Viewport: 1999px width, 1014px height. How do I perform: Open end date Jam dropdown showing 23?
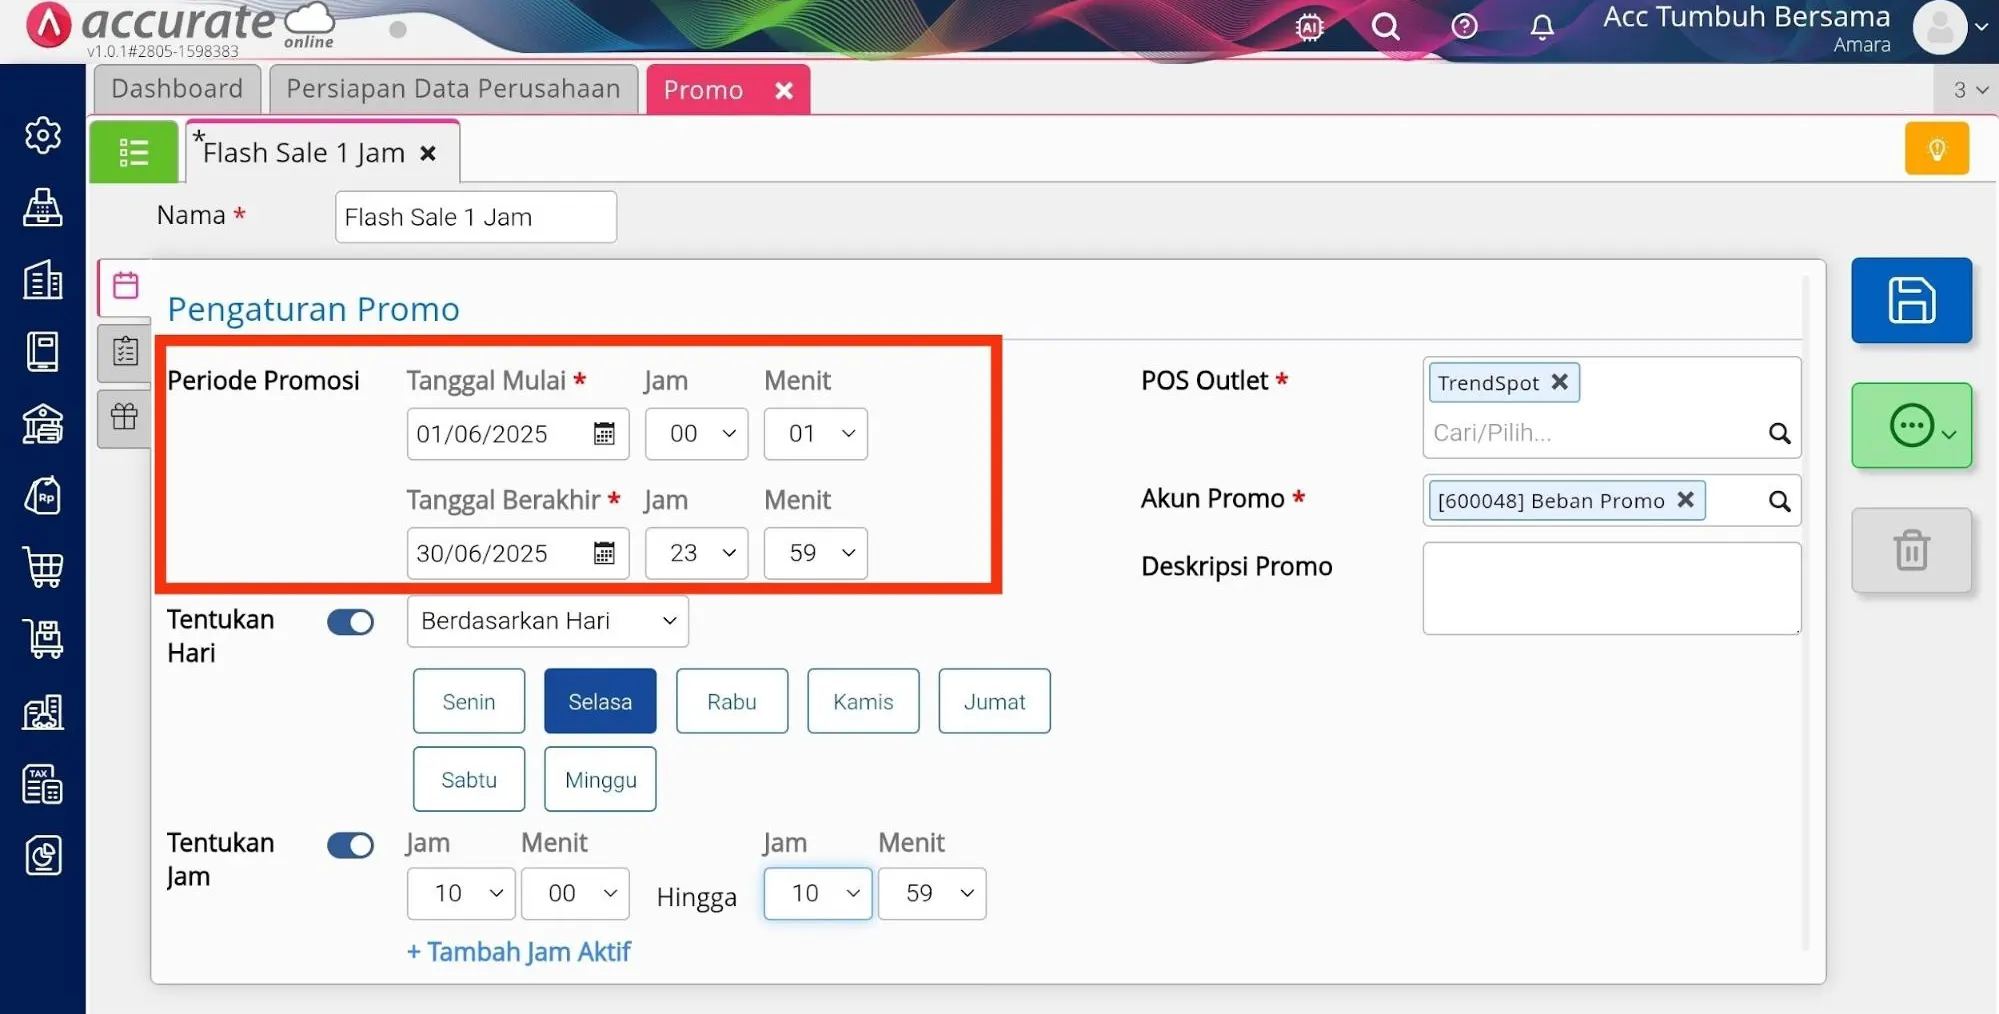(697, 553)
